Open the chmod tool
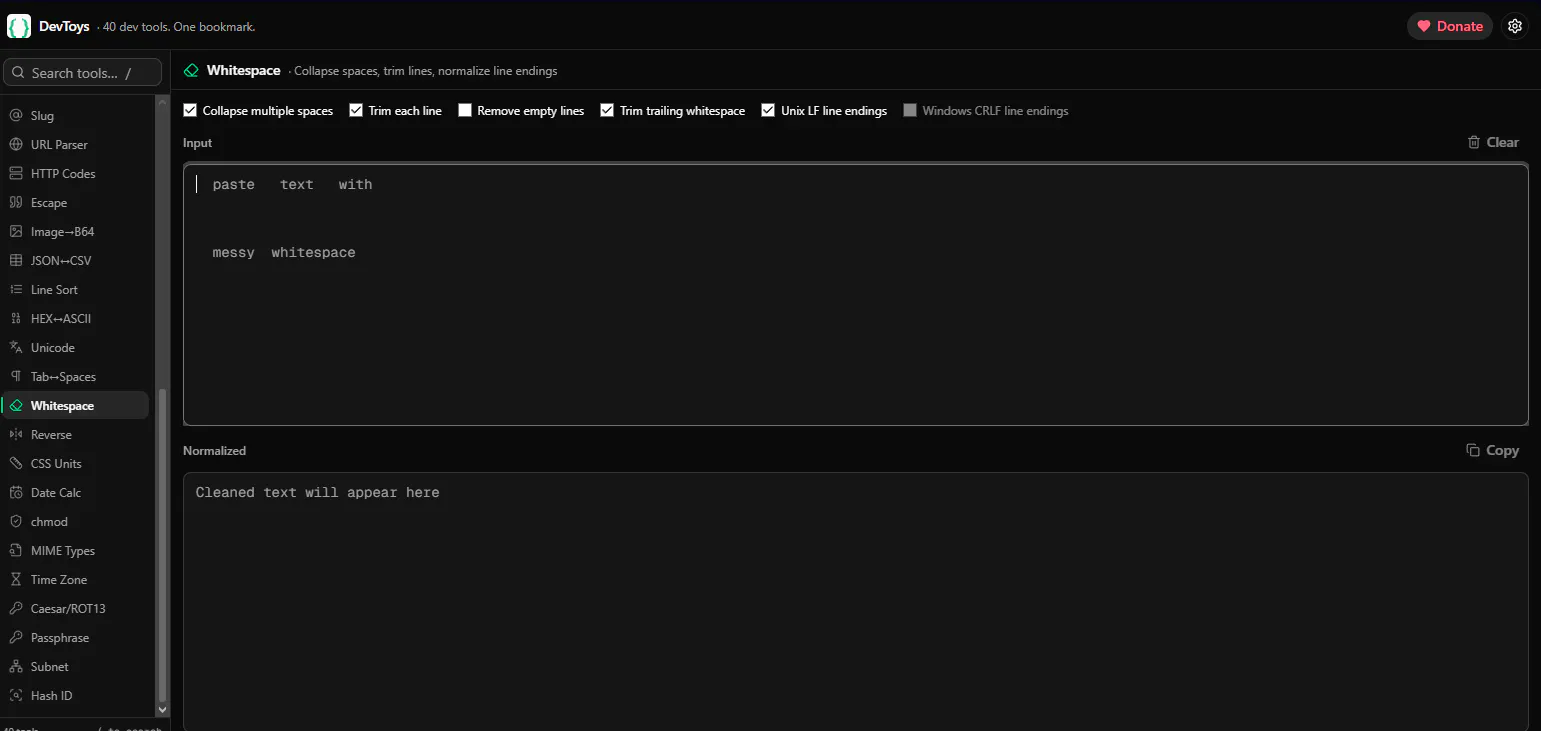The height and width of the screenshot is (731, 1541). tap(75, 522)
